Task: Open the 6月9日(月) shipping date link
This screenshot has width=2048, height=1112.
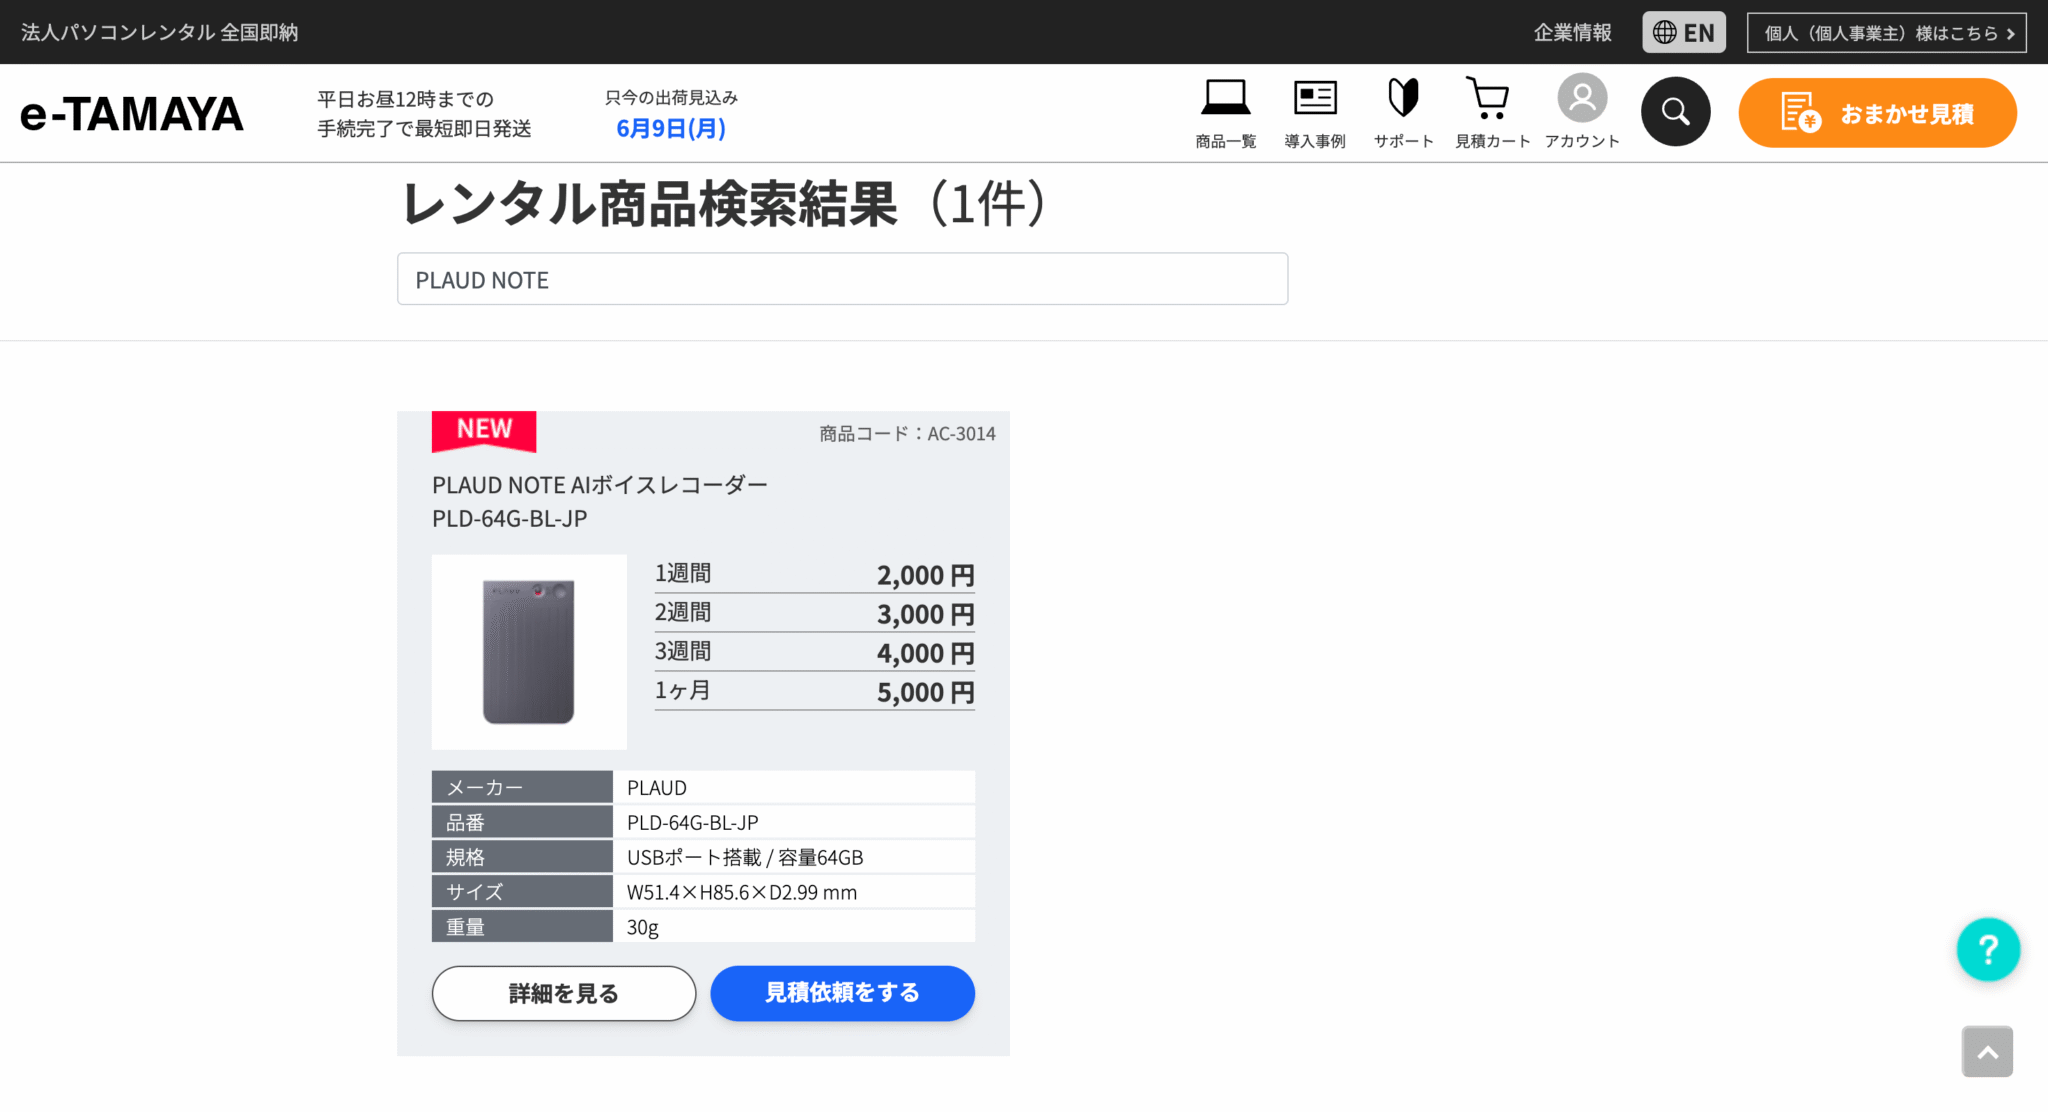Action: [x=669, y=128]
